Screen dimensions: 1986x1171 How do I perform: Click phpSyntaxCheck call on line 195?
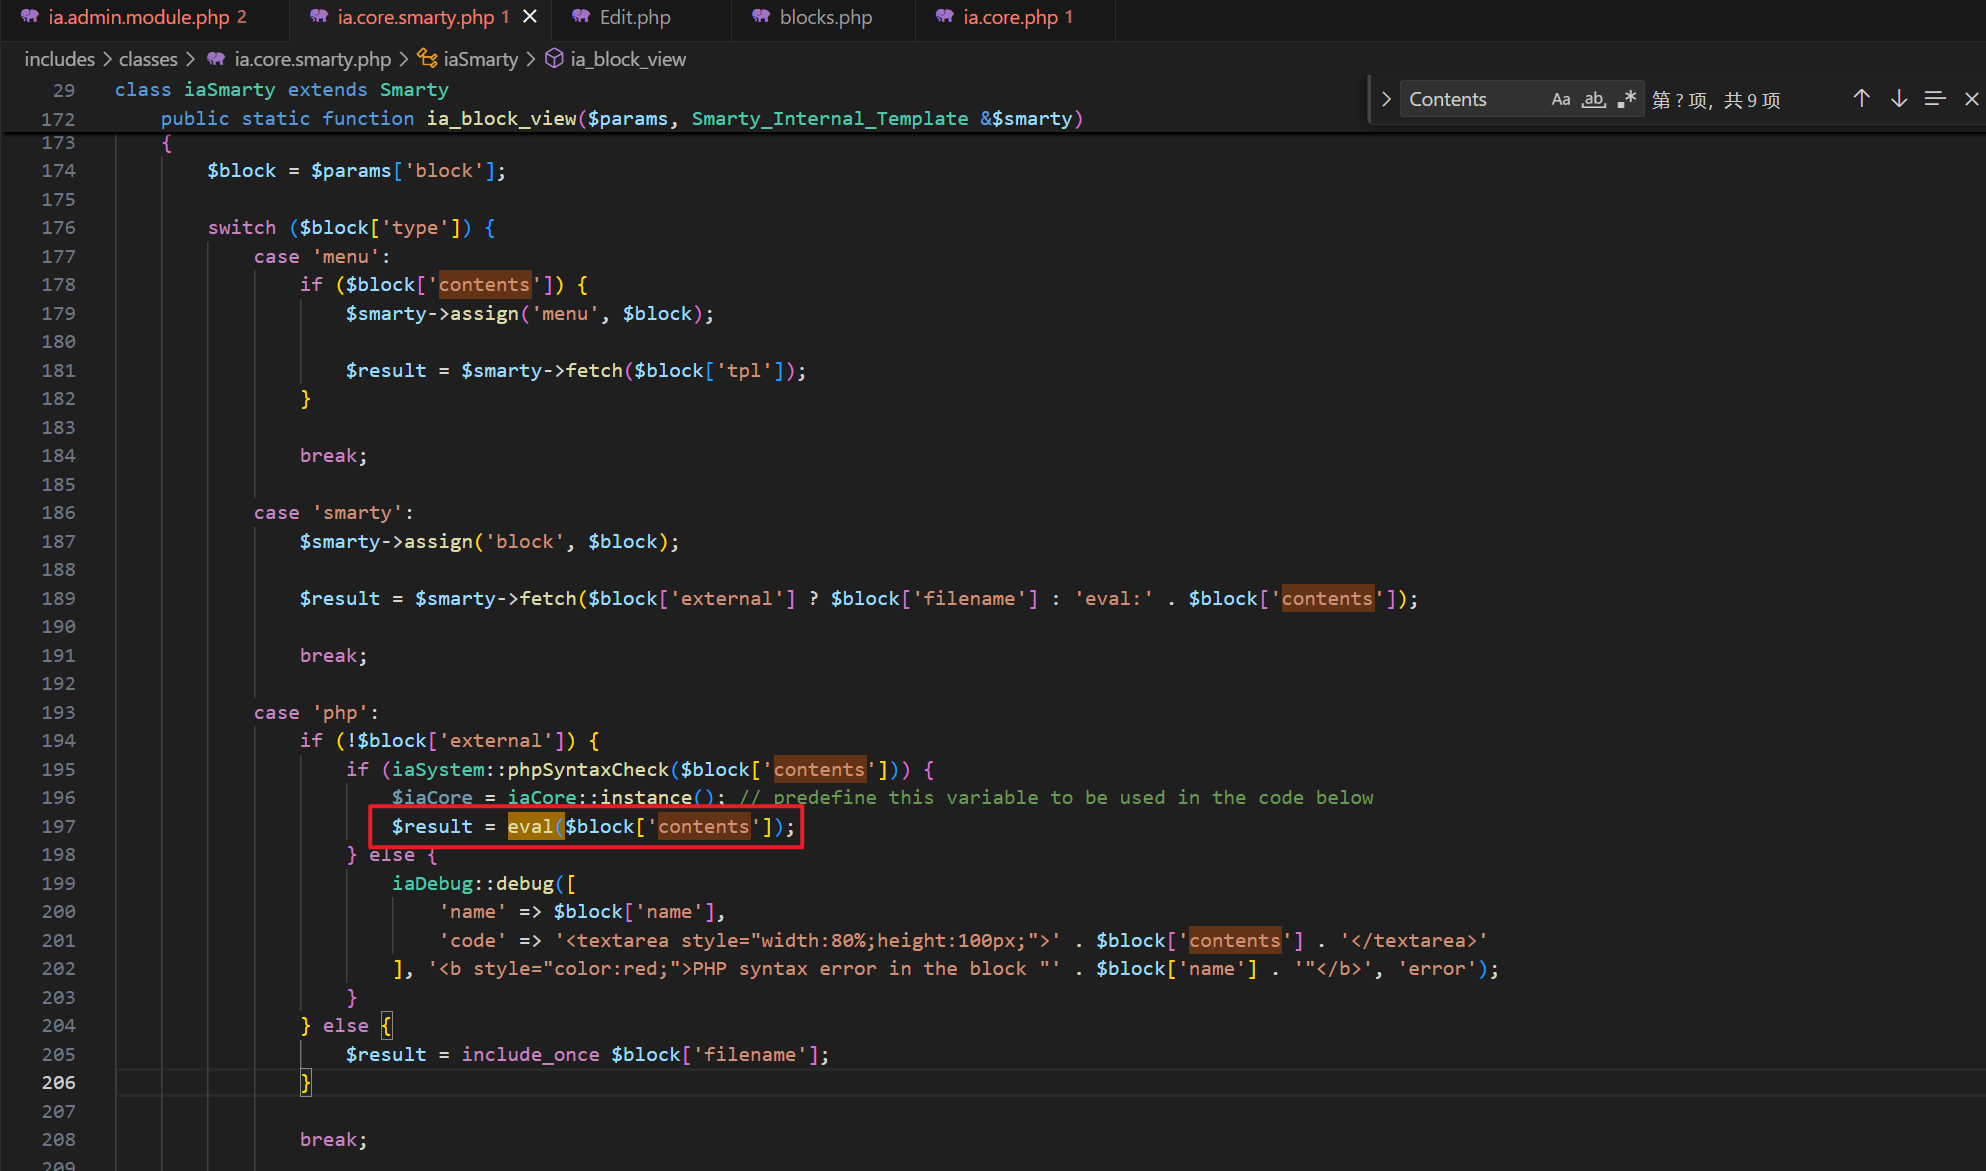[x=589, y=770]
